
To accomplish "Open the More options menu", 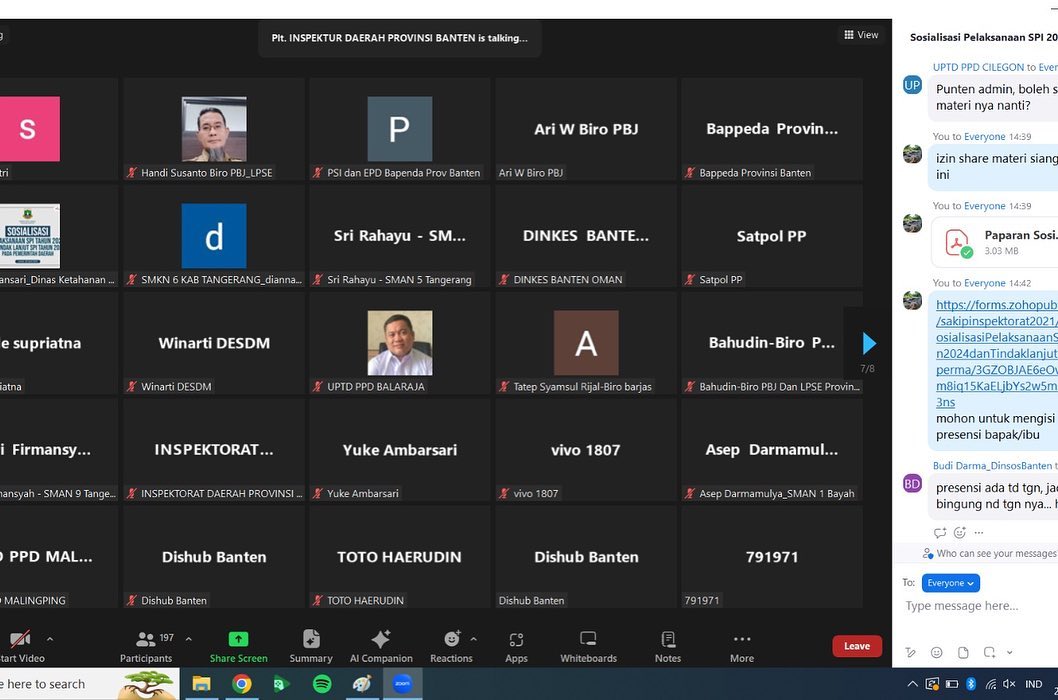I will [x=741, y=646].
